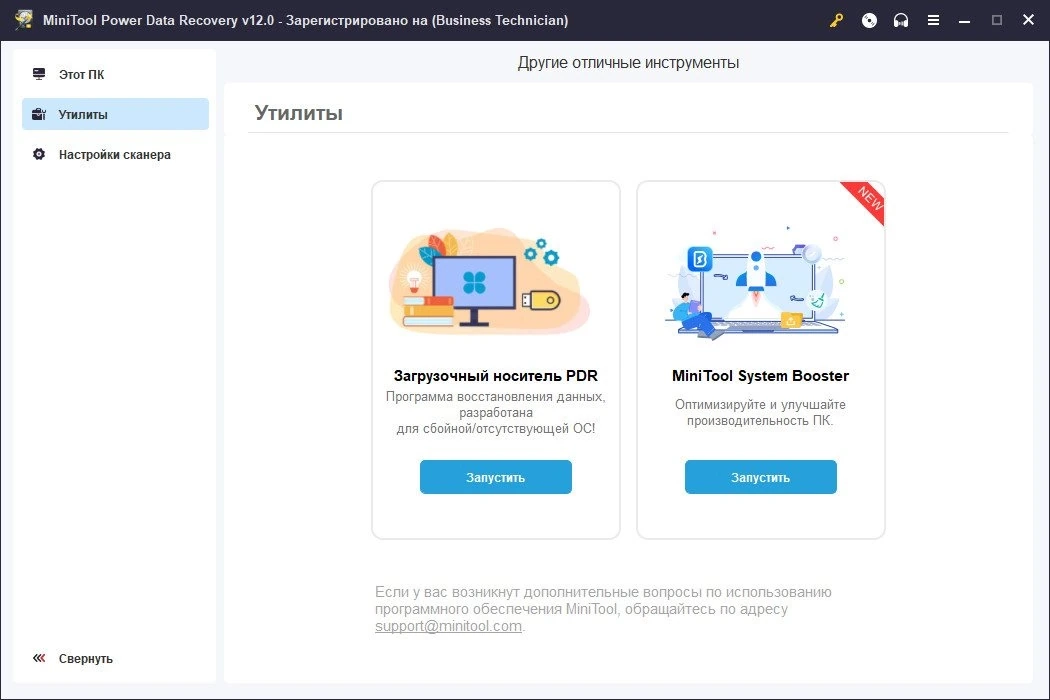Click the gear icon beside Настройки сканера
This screenshot has width=1050, height=700.
[39, 154]
